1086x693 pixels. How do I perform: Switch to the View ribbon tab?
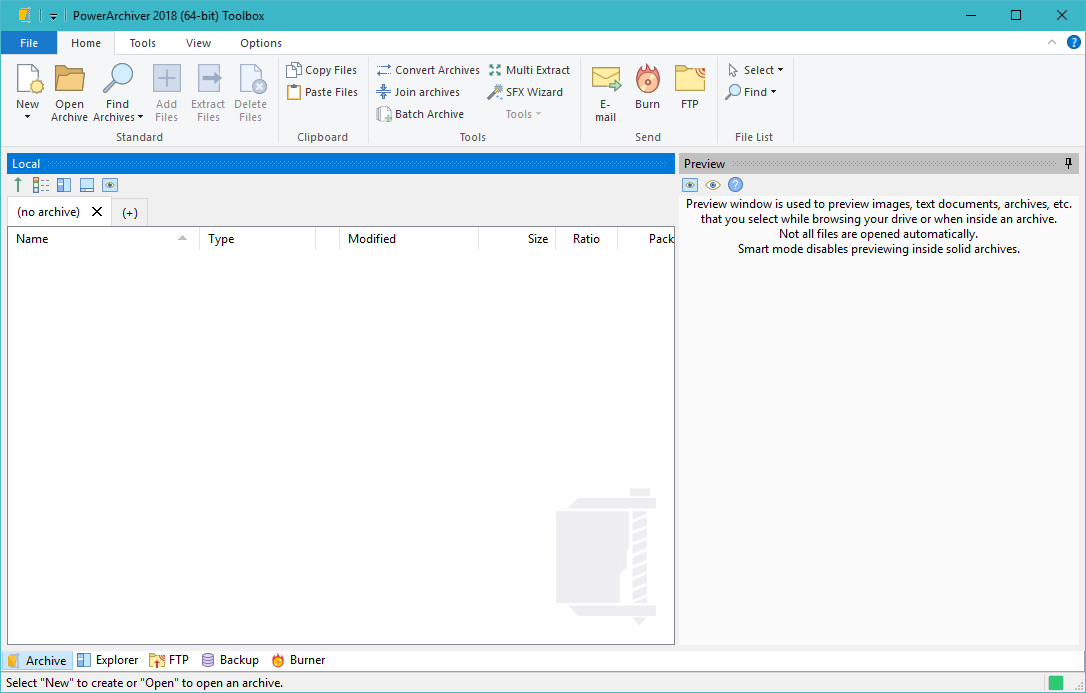[x=198, y=43]
